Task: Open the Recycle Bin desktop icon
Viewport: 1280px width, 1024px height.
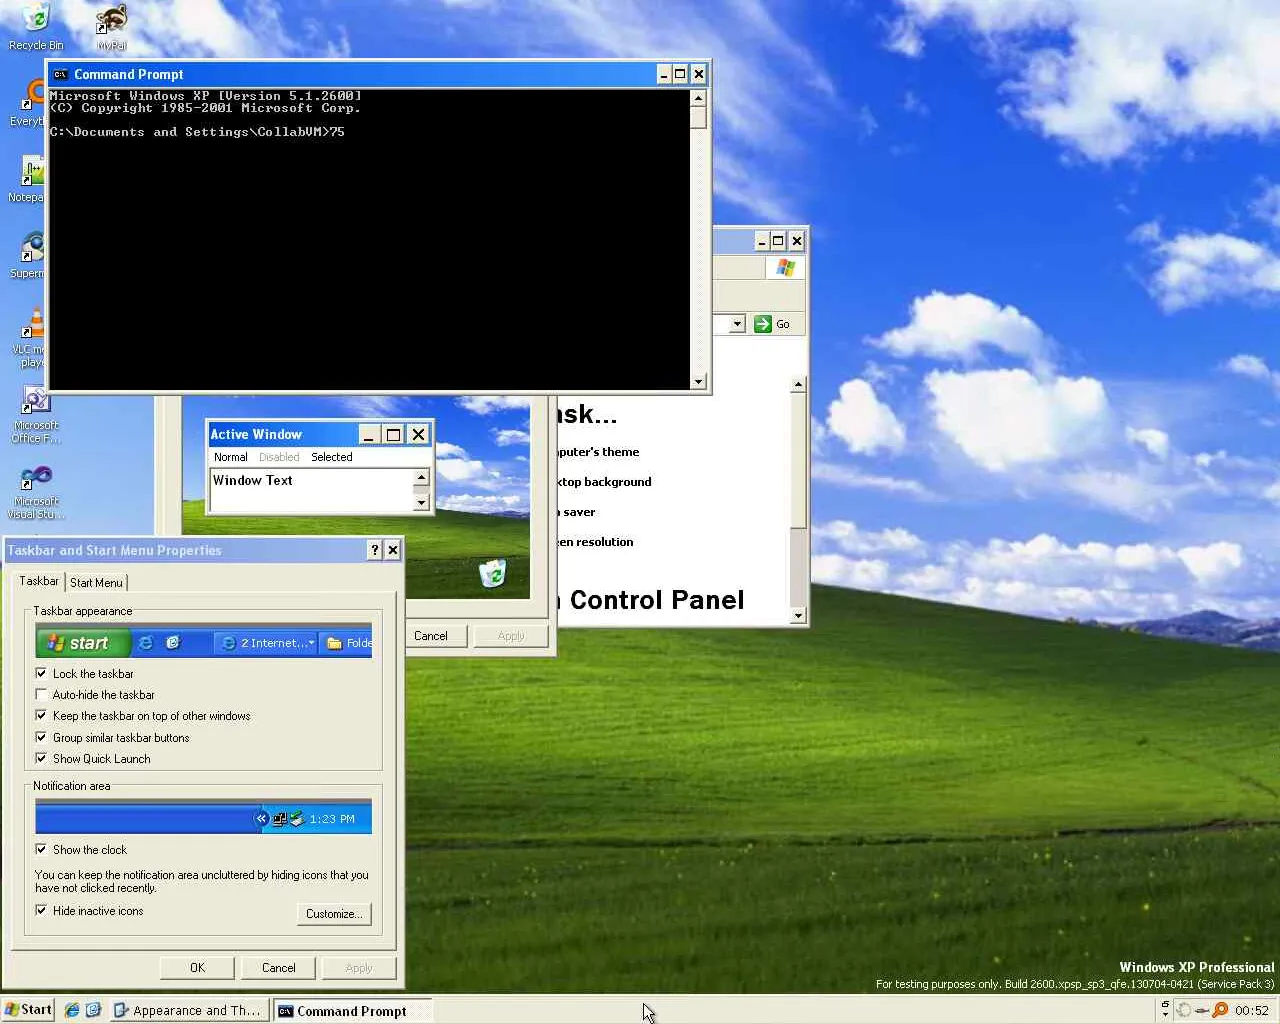Action: pyautogui.click(x=35, y=27)
